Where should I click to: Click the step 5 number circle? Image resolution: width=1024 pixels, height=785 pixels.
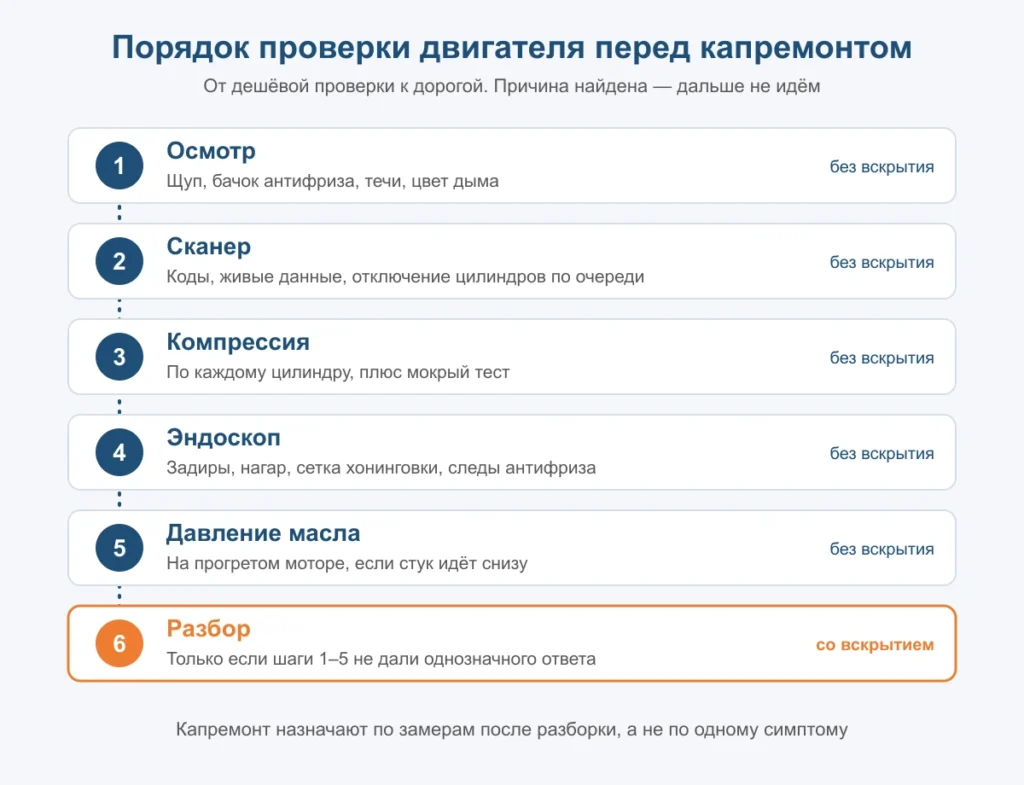tap(120, 547)
